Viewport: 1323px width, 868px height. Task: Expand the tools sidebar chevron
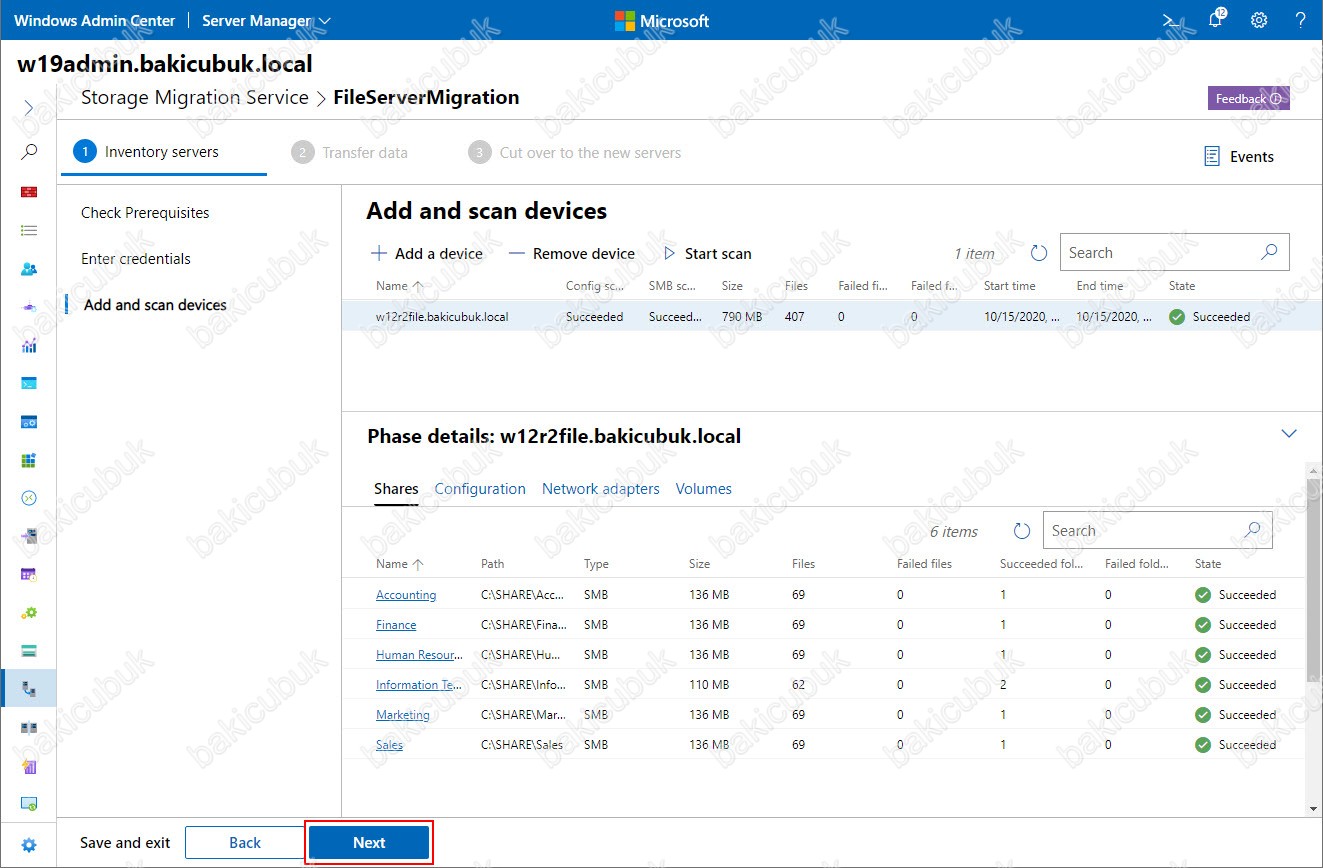(x=29, y=107)
